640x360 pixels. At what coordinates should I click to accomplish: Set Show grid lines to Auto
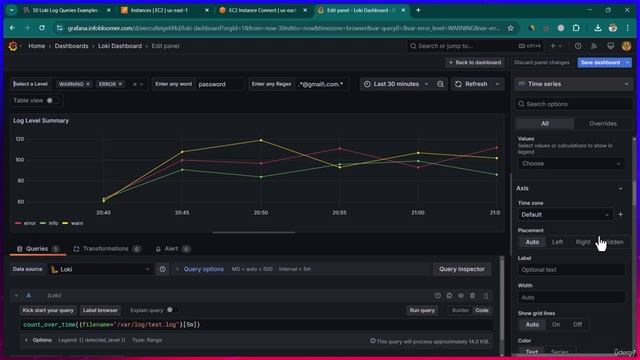(532, 324)
